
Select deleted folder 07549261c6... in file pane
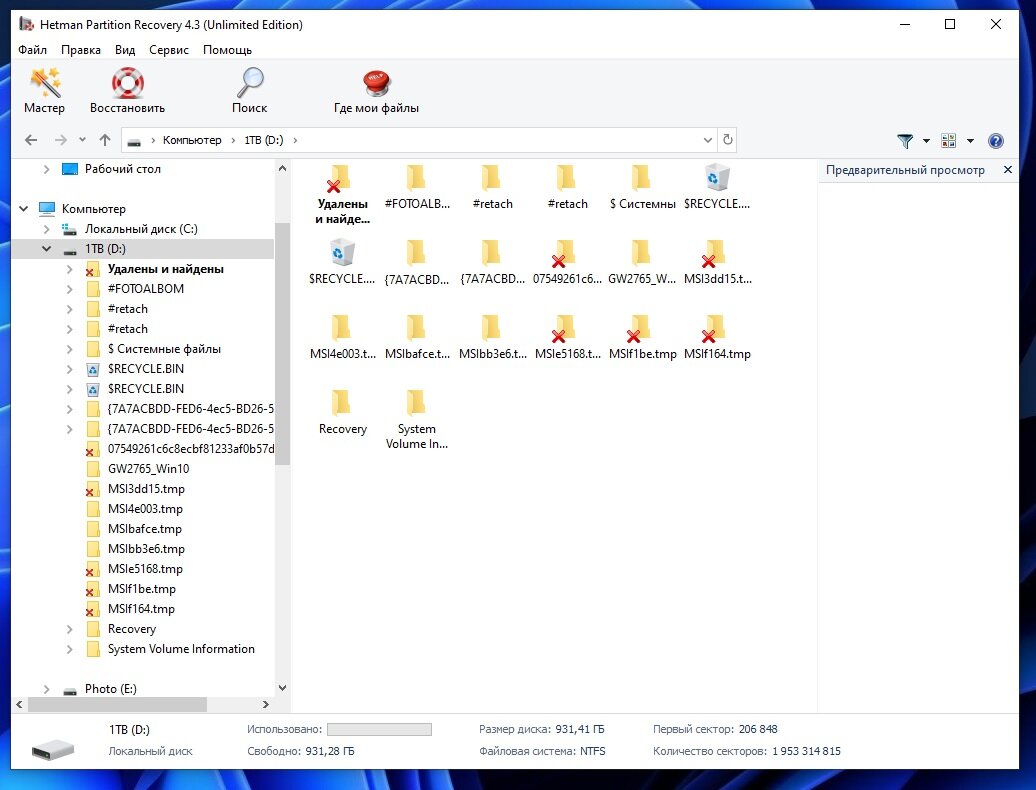pos(567,262)
